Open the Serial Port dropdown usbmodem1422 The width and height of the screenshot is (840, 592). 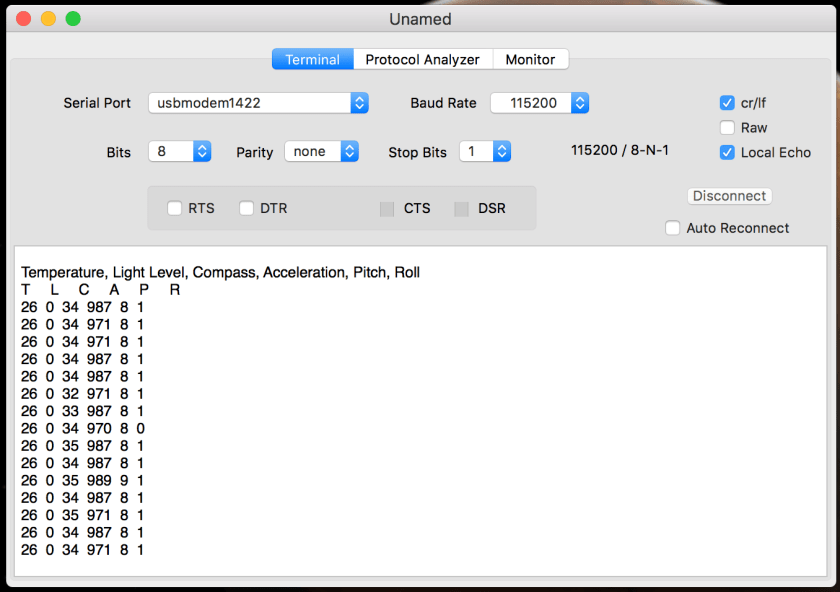click(x=258, y=103)
